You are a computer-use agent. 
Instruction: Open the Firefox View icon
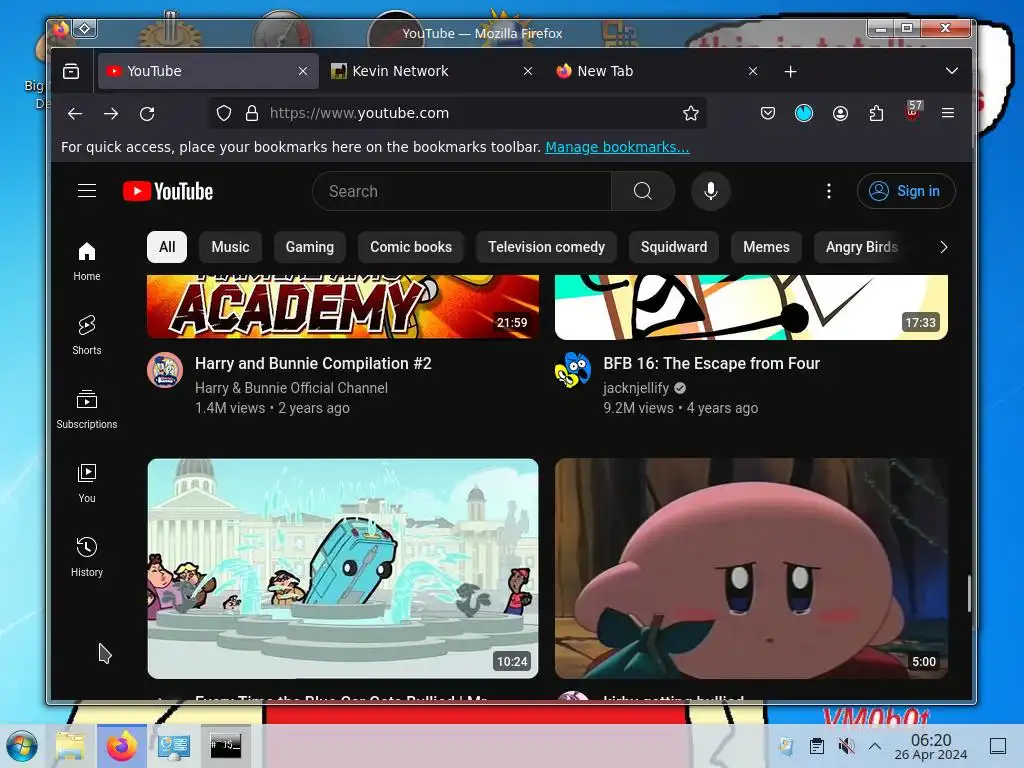pyautogui.click(x=71, y=71)
